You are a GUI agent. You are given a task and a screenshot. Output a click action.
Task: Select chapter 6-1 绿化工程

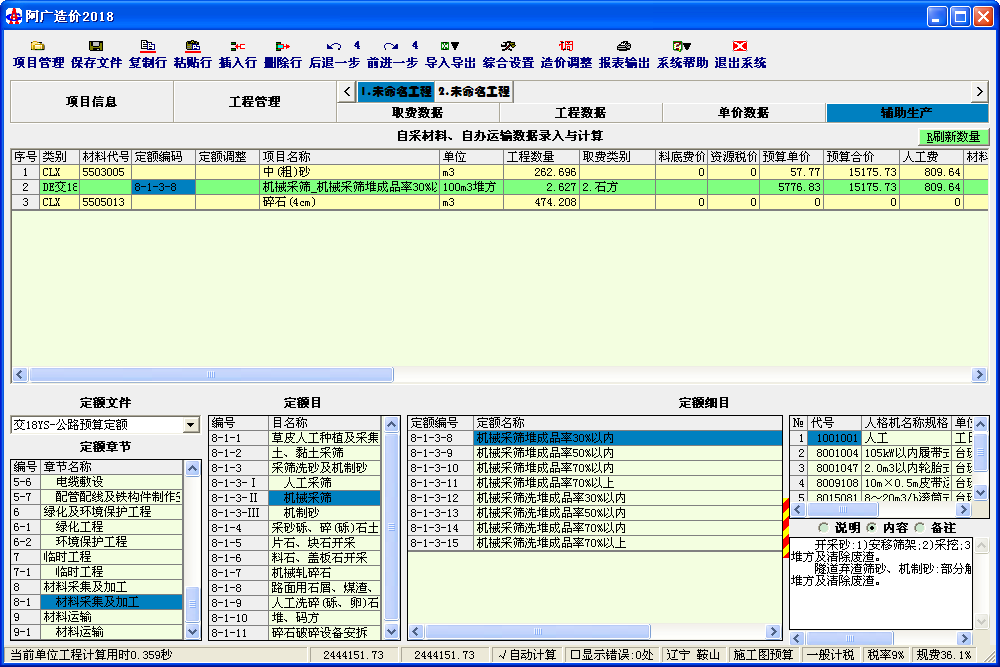[x=98, y=527]
